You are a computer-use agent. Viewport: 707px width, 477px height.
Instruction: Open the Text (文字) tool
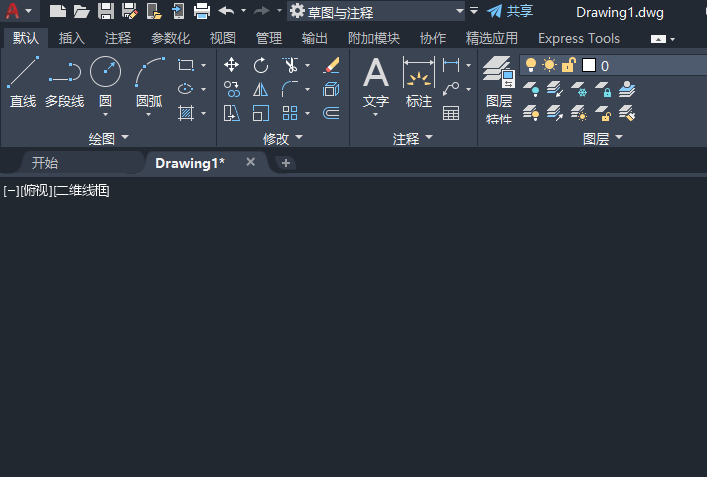[376, 81]
